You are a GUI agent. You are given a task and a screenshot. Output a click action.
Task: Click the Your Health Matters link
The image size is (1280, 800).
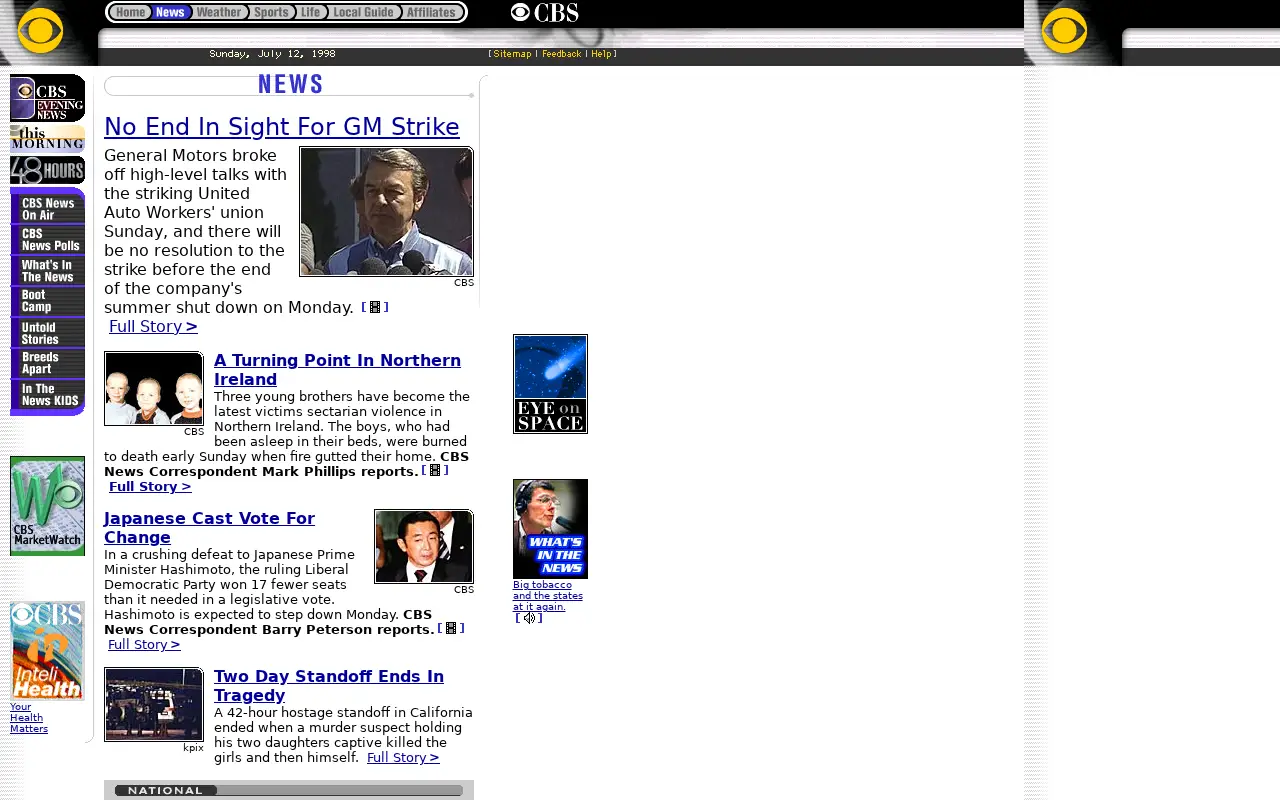click(29, 718)
